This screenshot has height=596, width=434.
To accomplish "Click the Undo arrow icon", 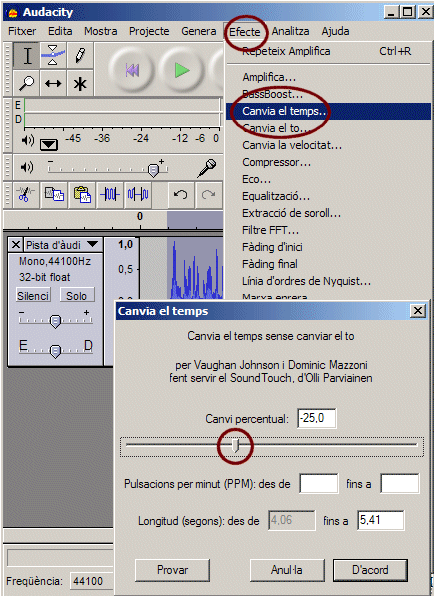I will pyautogui.click(x=181, y=195).
